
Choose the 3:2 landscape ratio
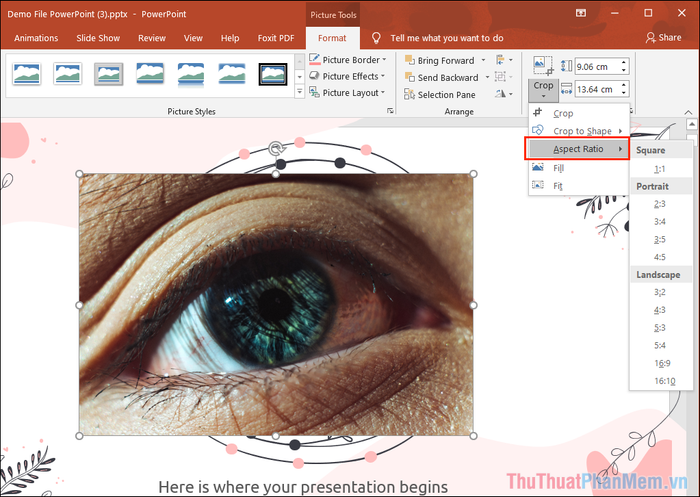(x=660, y=292)
